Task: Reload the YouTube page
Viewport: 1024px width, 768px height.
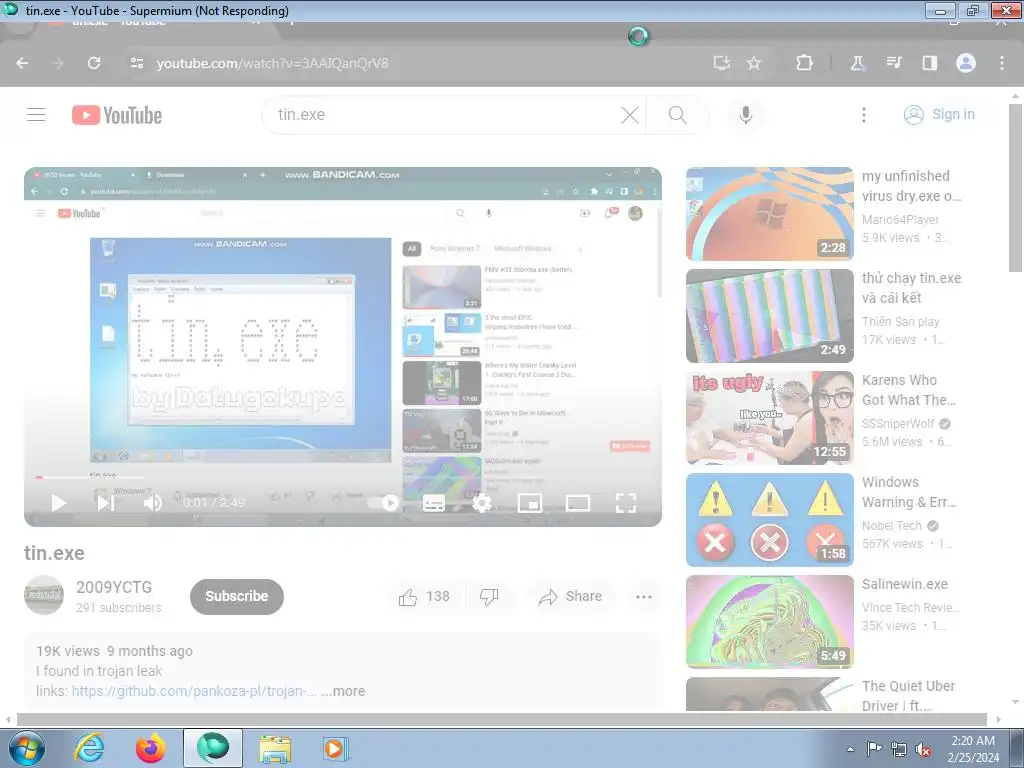Action: 94,63
